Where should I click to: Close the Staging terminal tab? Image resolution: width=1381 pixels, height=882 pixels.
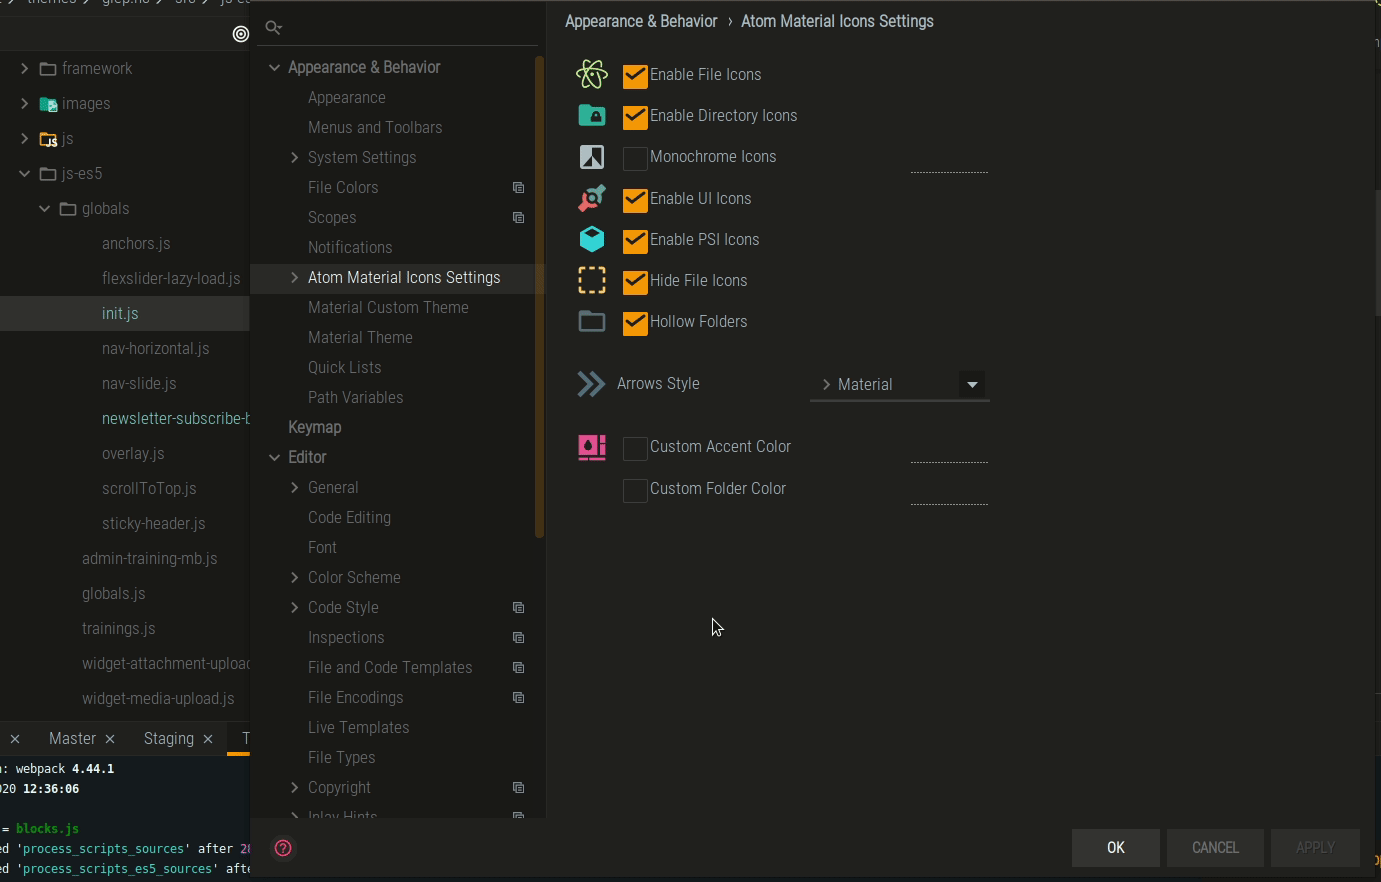208,739
